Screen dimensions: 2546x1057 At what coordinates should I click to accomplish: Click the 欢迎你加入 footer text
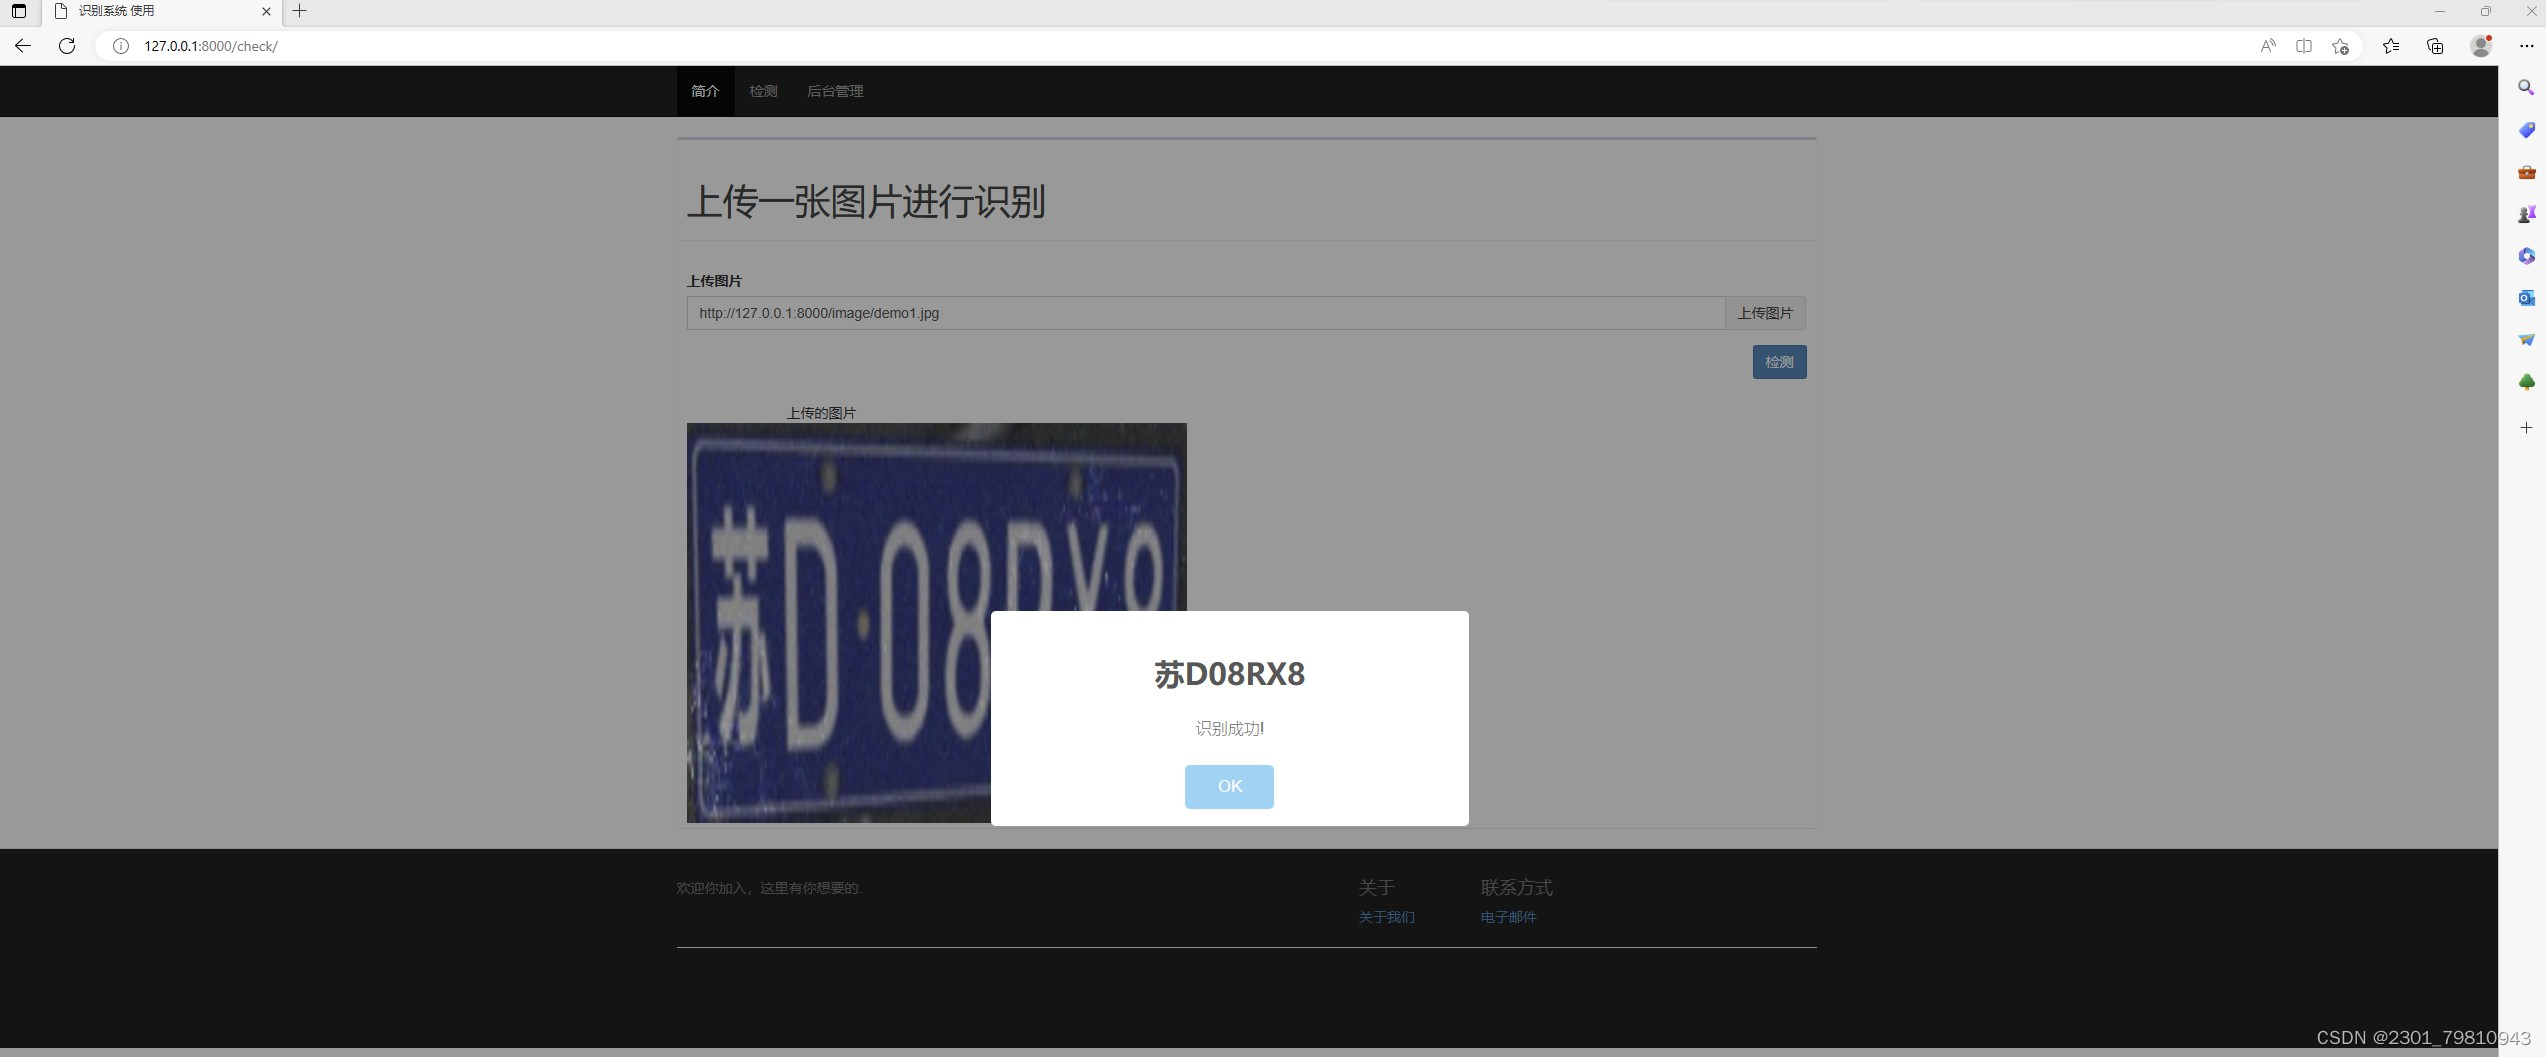click(x=768, y=888)
